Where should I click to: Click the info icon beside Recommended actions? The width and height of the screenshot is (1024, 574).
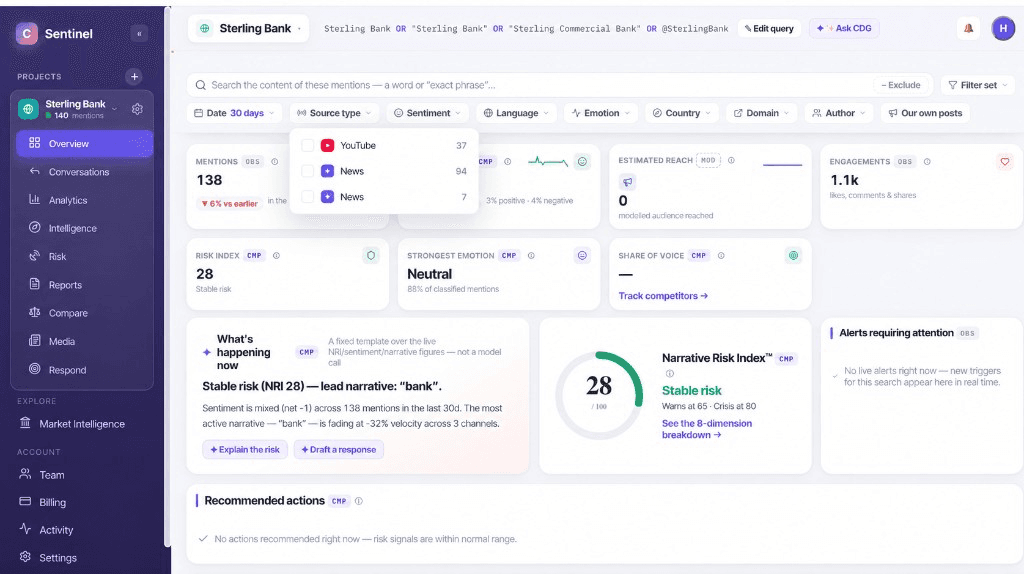pyautogui.click(x=359, y=501)
